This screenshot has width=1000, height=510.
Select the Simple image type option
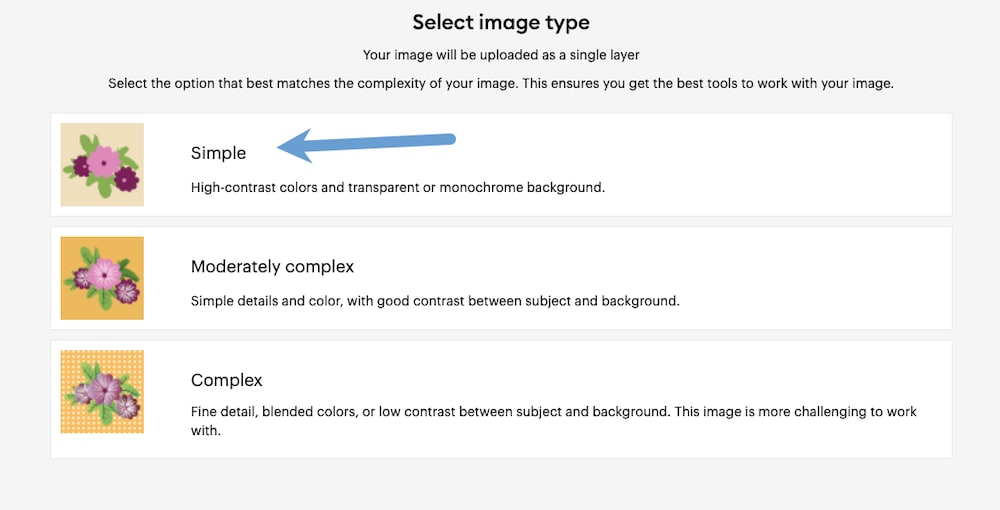[x=501, y=164]
